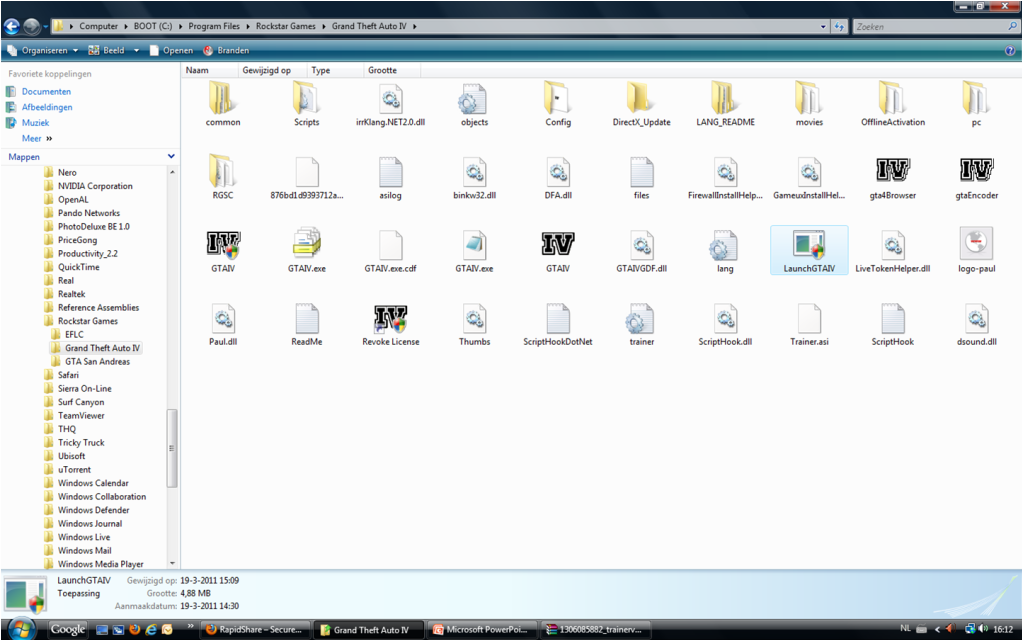Select the irrKlang.NET2.0.dll file
The width and height of the screenshot is (1023, 641).
pos(390,104)
